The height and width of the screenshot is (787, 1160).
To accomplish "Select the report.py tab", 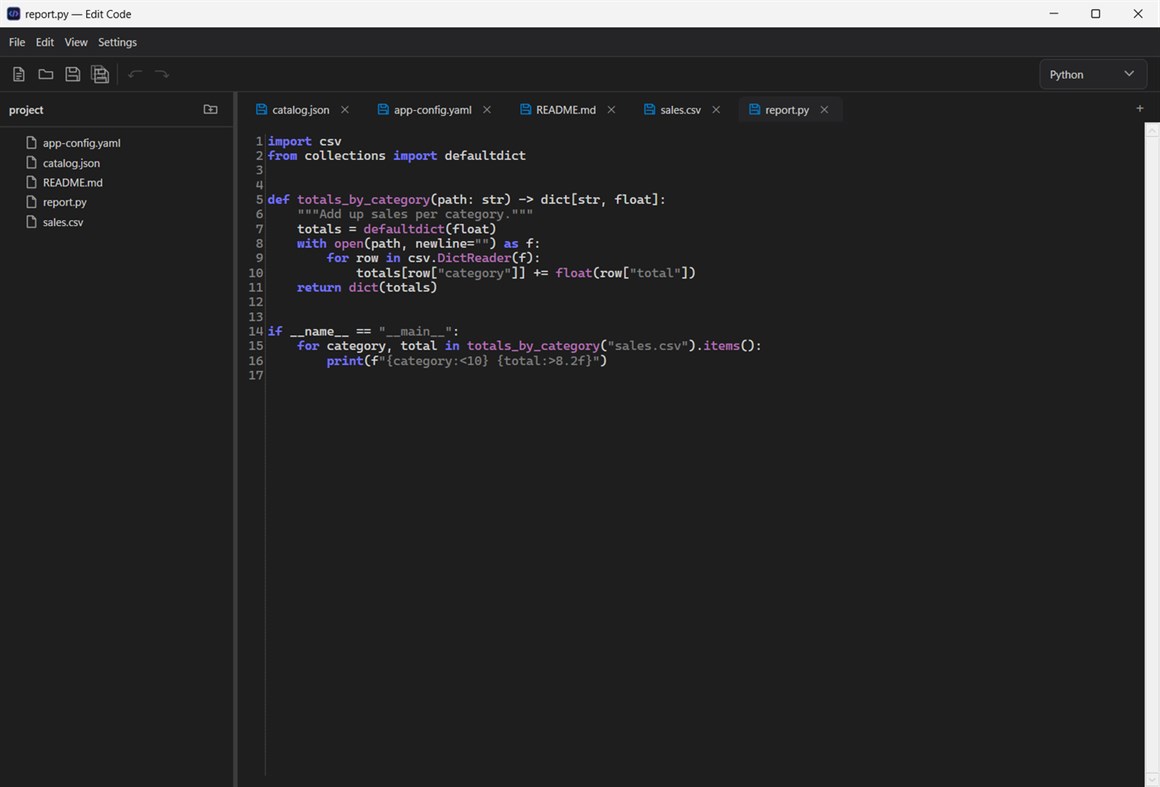I will click(787, 109).
